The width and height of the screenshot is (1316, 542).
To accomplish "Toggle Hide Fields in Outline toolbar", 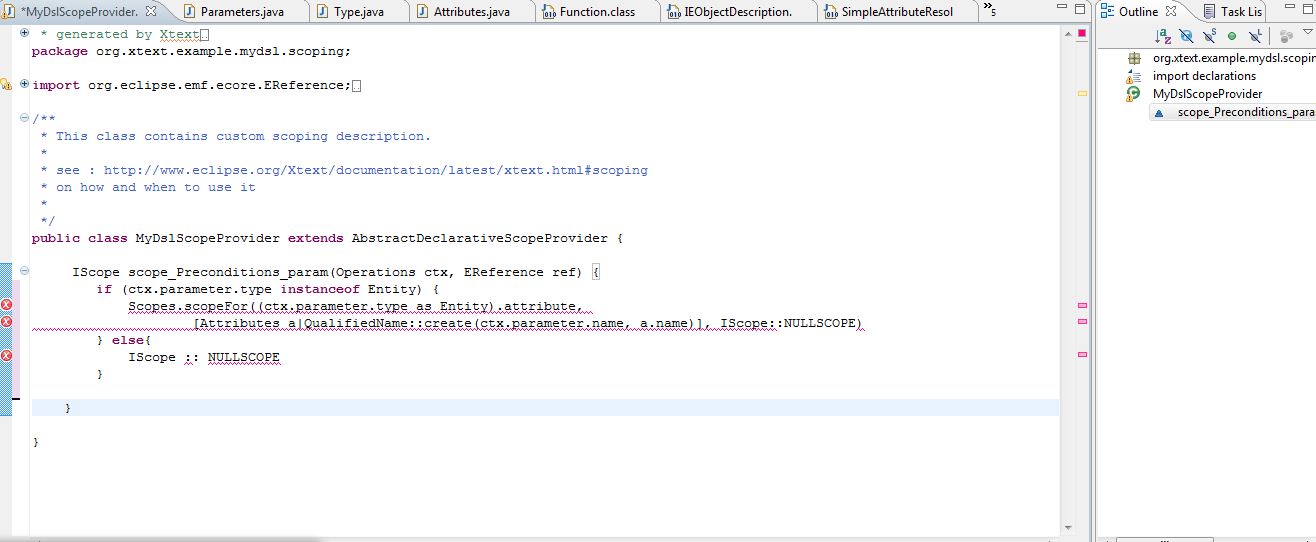I will (x=1186, y=36).
